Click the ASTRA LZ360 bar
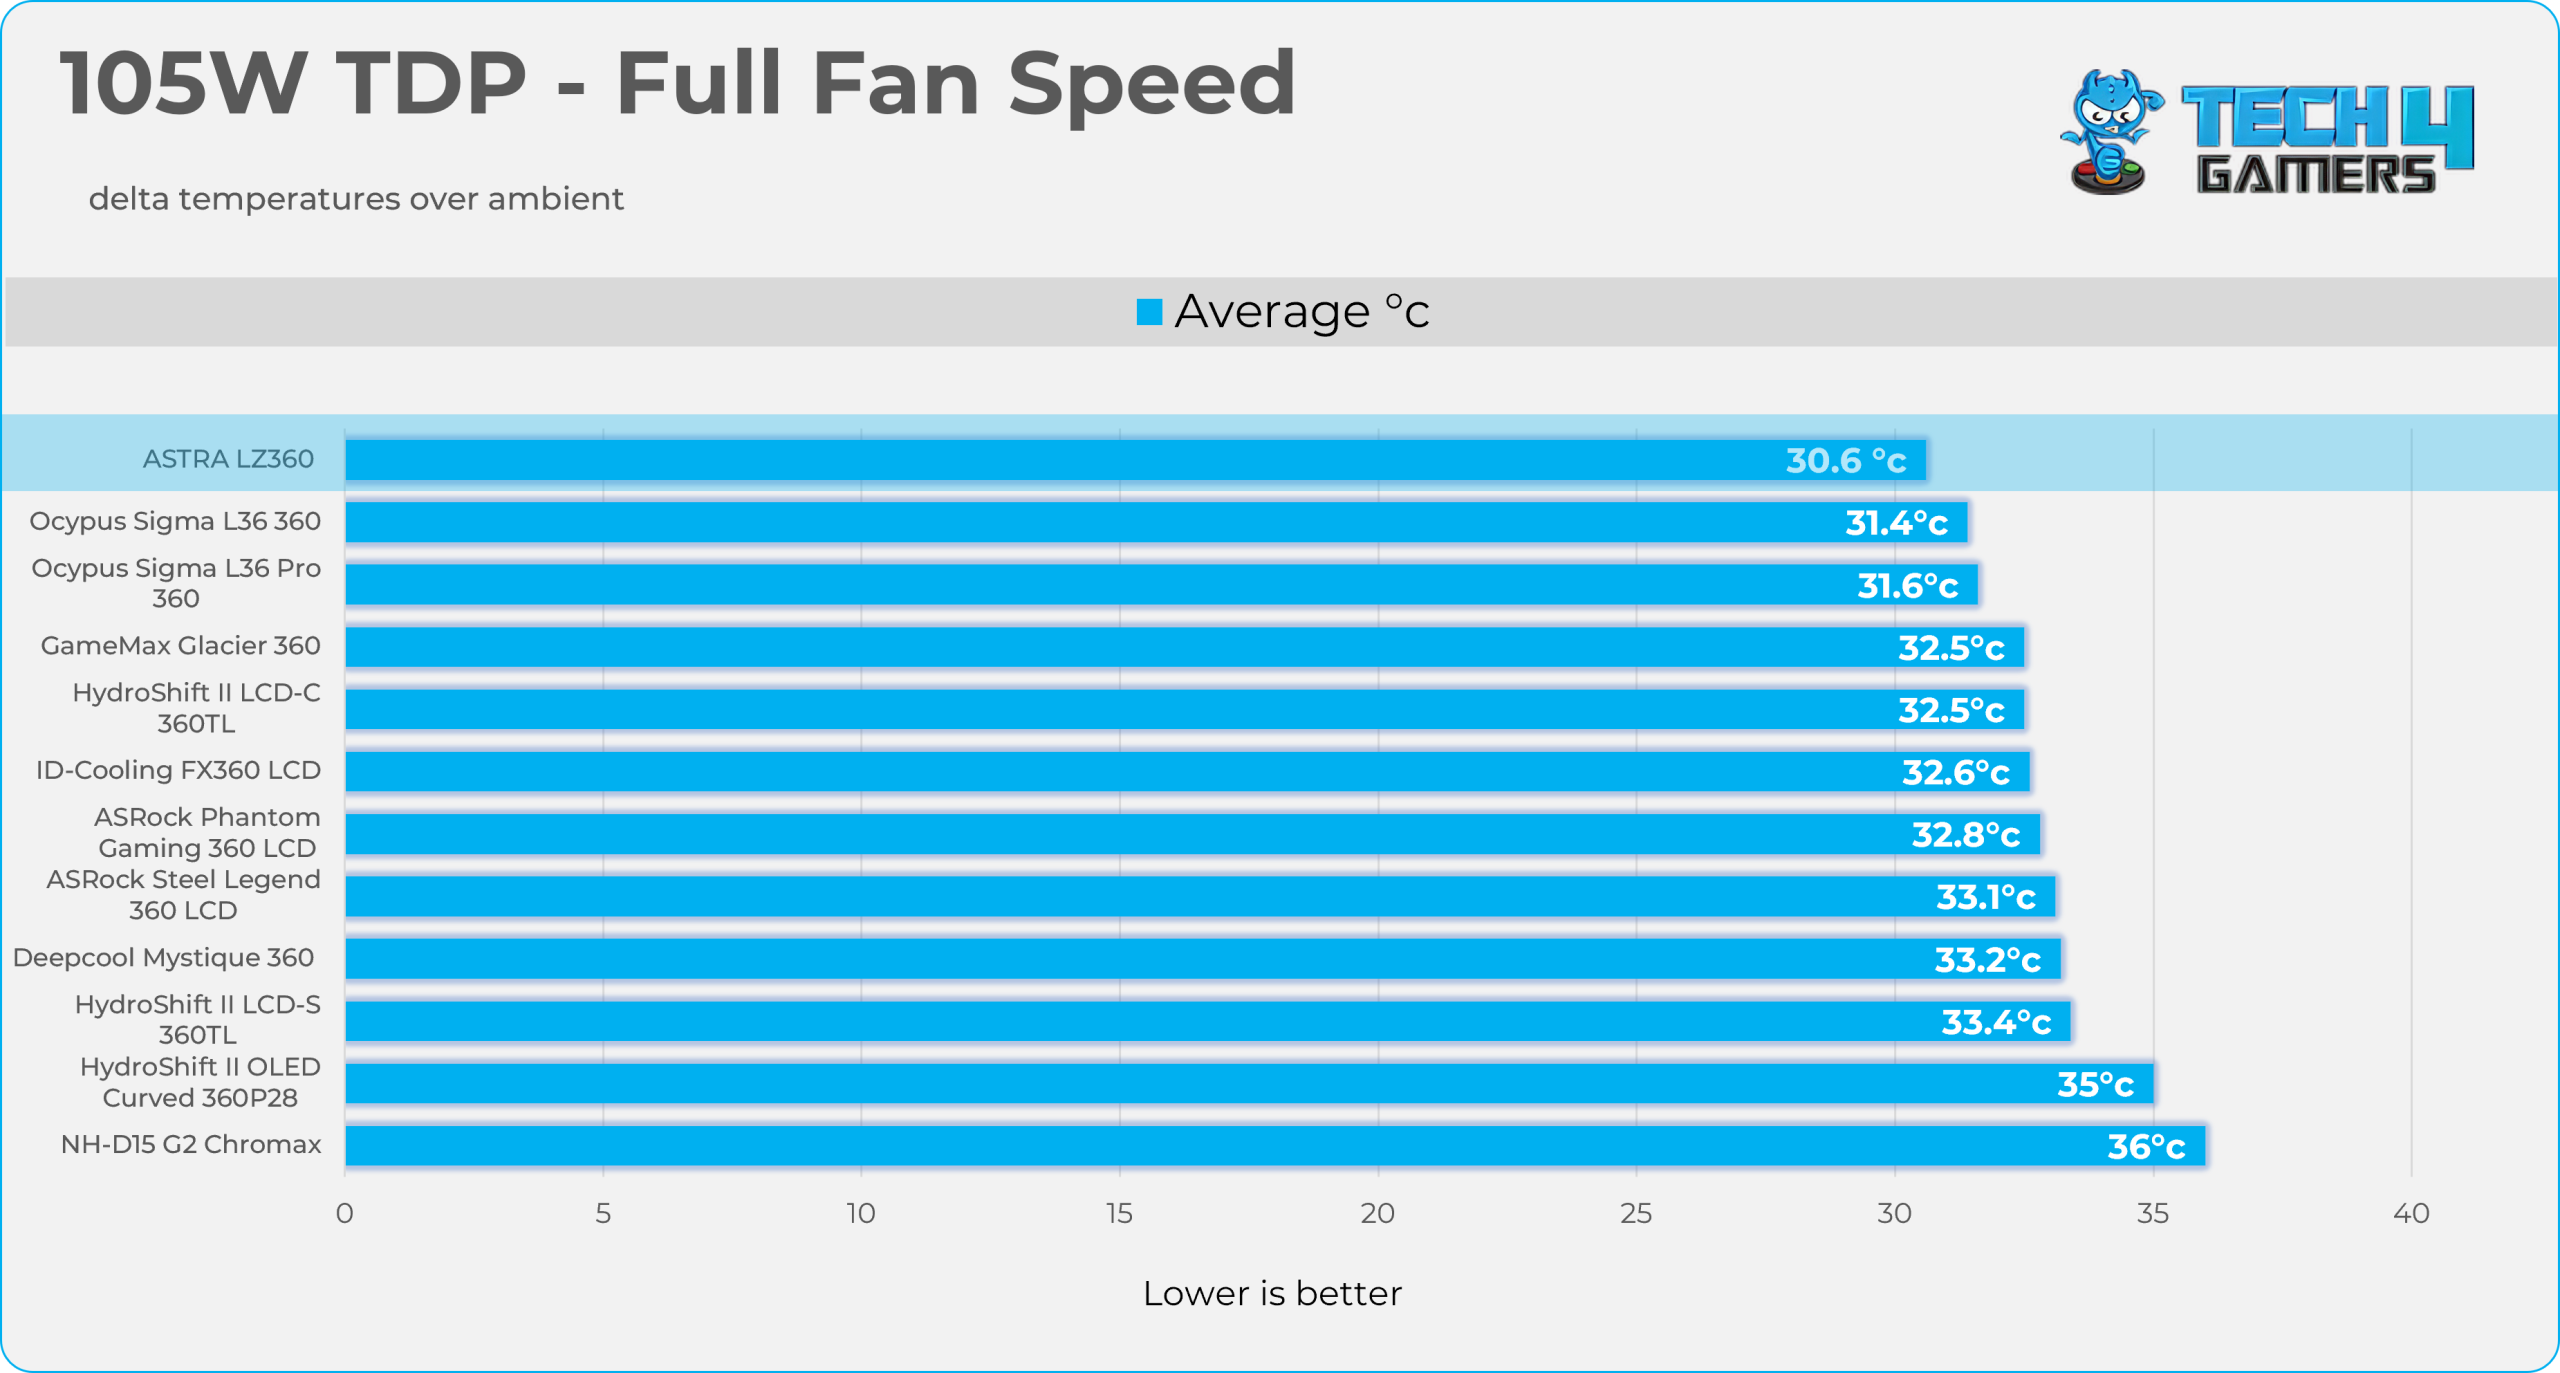 (1135, 460)
